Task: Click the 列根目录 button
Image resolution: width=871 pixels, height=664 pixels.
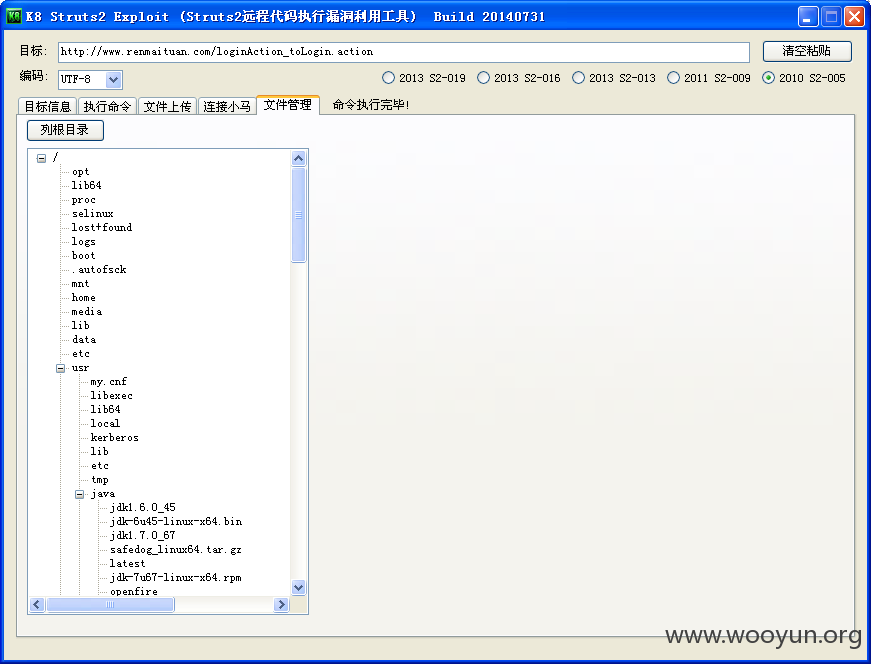Action: 65,130
